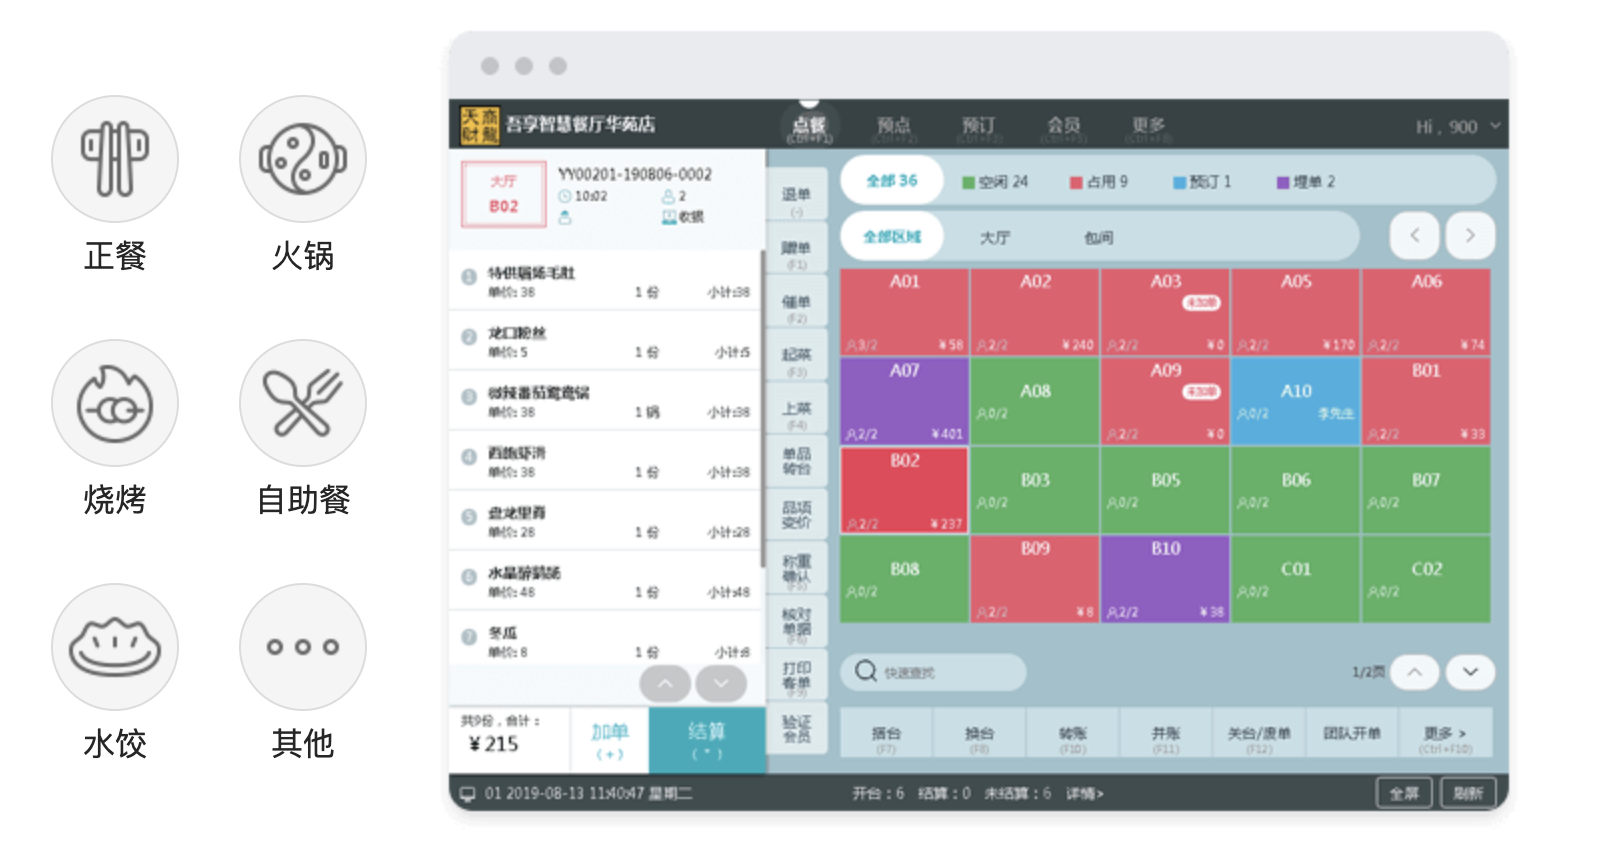1624x846 pixels.
Task: Select the purple A07 table tile
Action: click(x=904, y=401)
